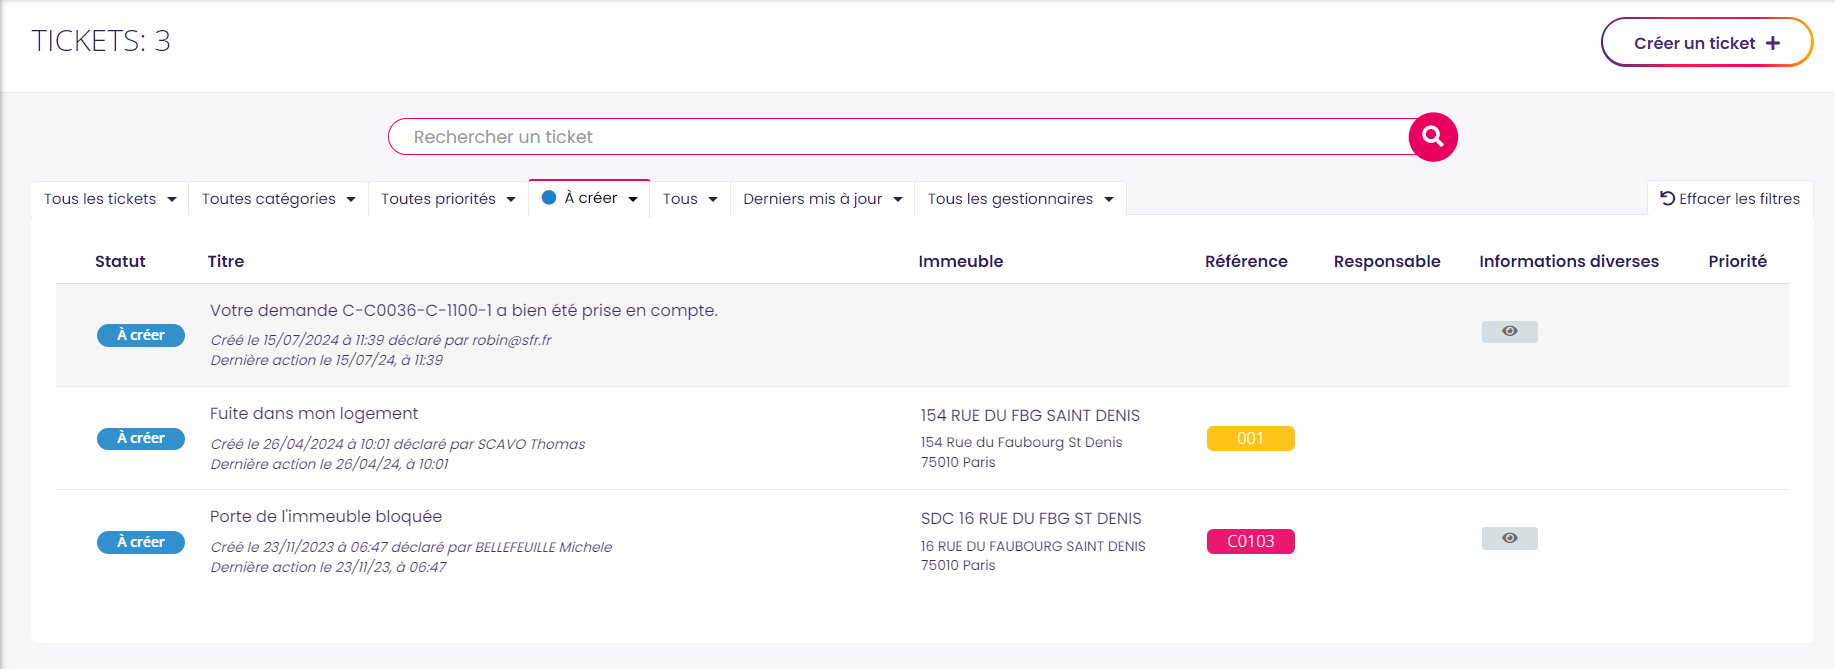
Task: Select the Informations diverses column header
Action: pos(1569,262)
